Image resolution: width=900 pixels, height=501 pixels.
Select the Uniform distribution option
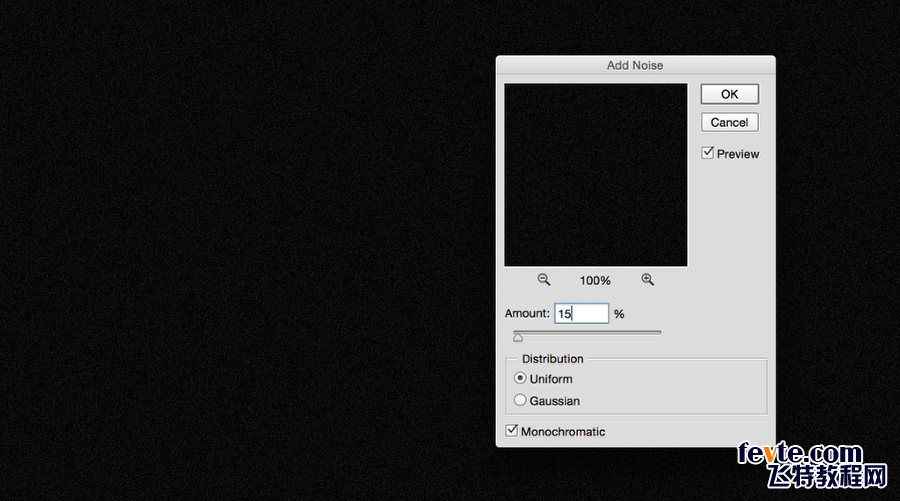coord(520,379)
